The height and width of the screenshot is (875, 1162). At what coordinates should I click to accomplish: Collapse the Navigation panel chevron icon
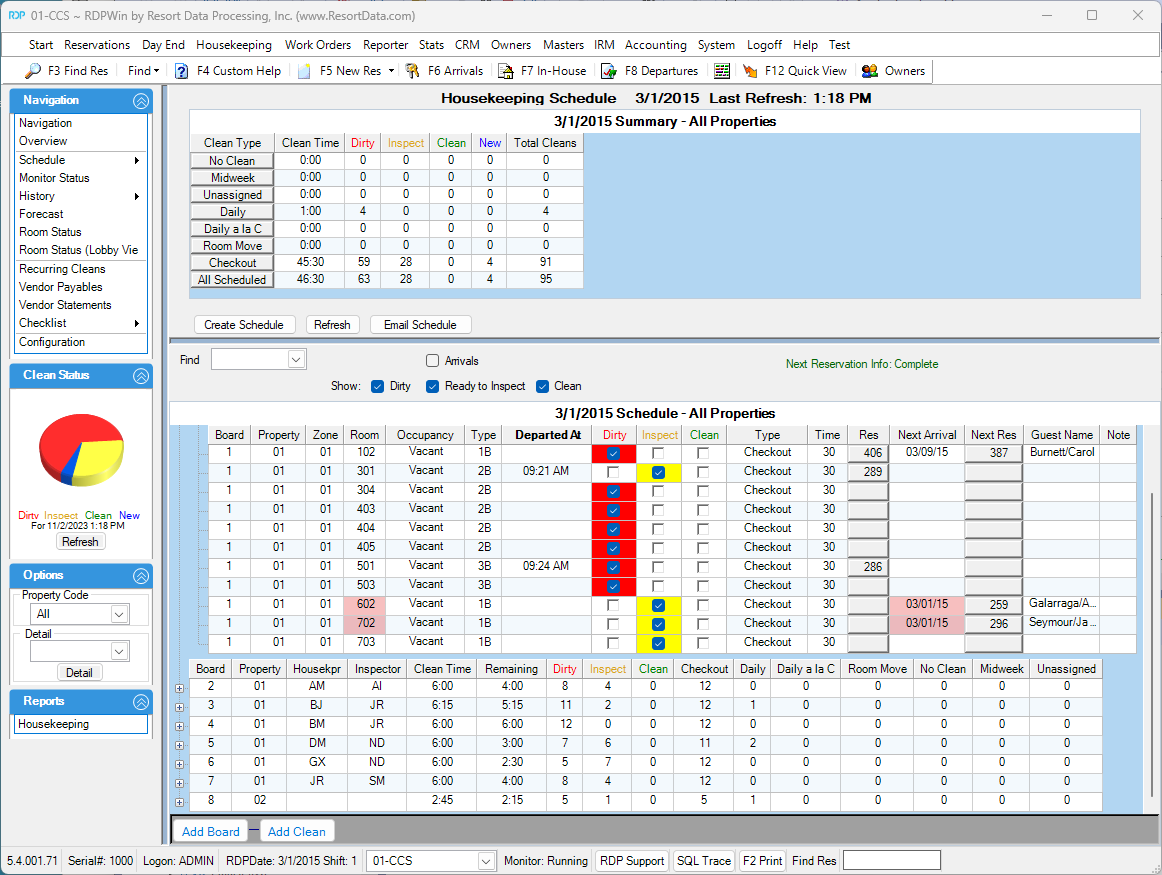(x=141, y=101)
